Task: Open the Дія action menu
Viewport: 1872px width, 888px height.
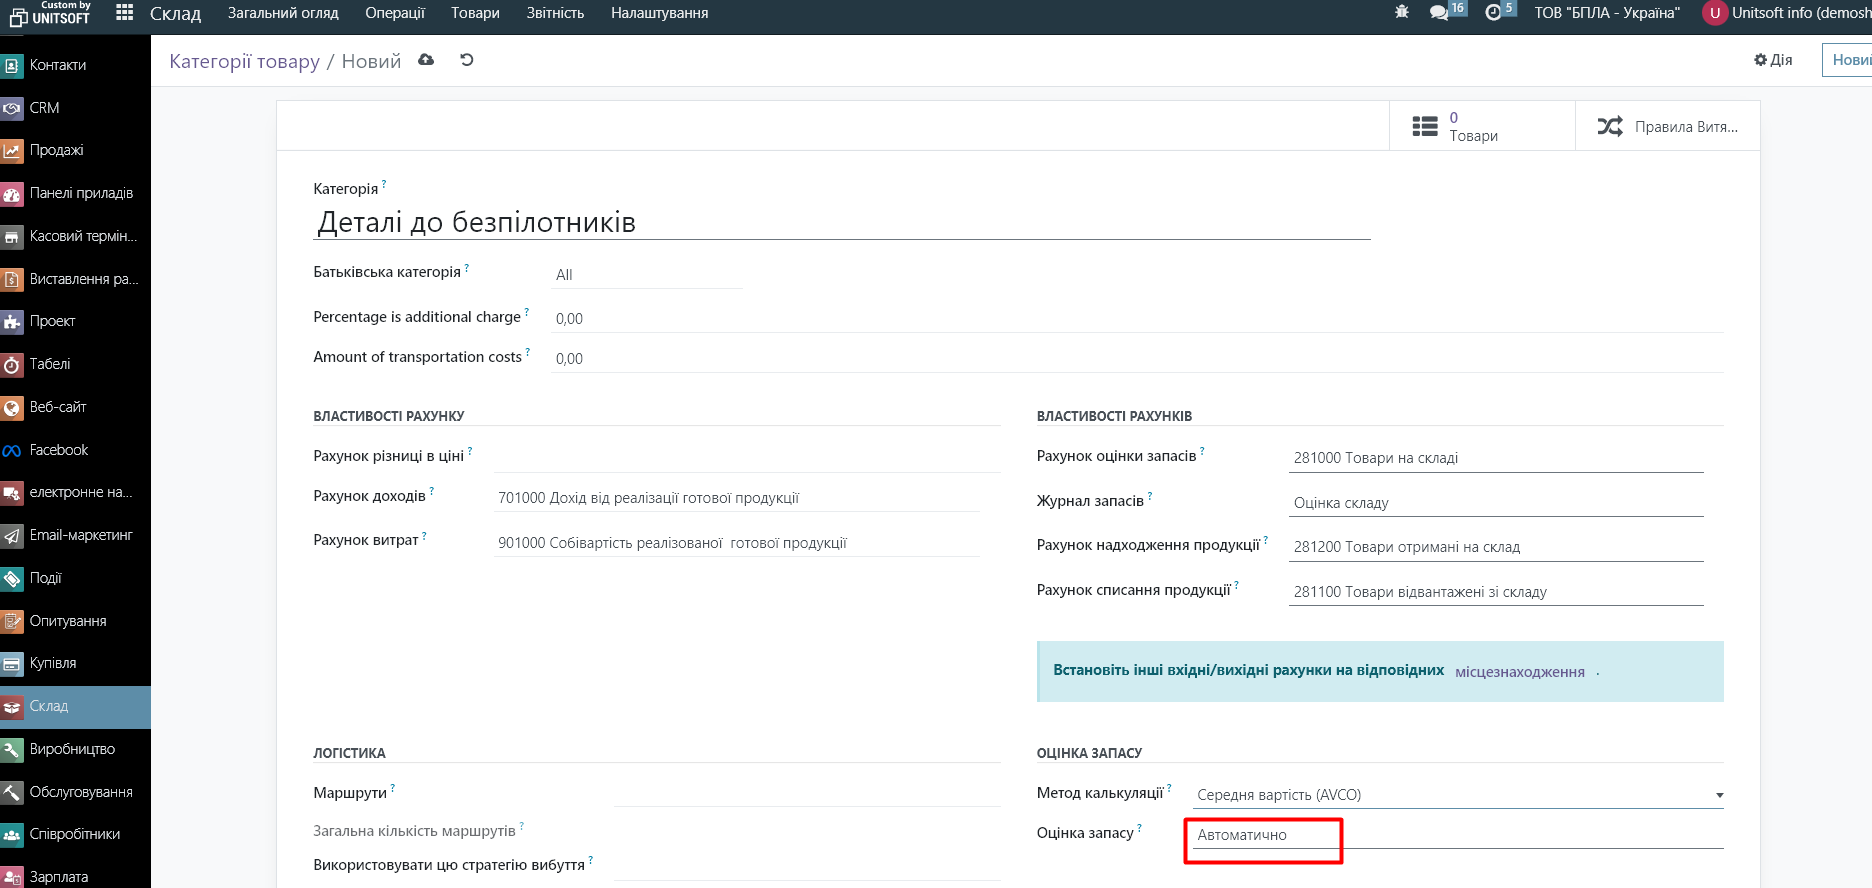Action: pos(1773,60)
